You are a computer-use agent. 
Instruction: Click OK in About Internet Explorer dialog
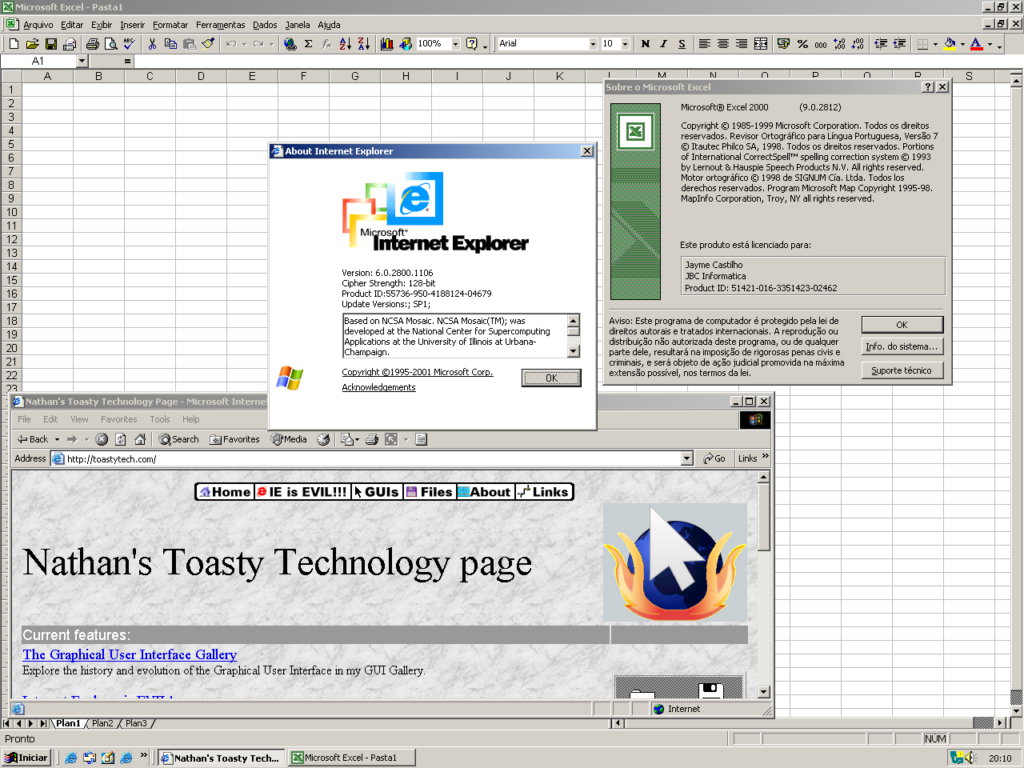coord(551,378)
